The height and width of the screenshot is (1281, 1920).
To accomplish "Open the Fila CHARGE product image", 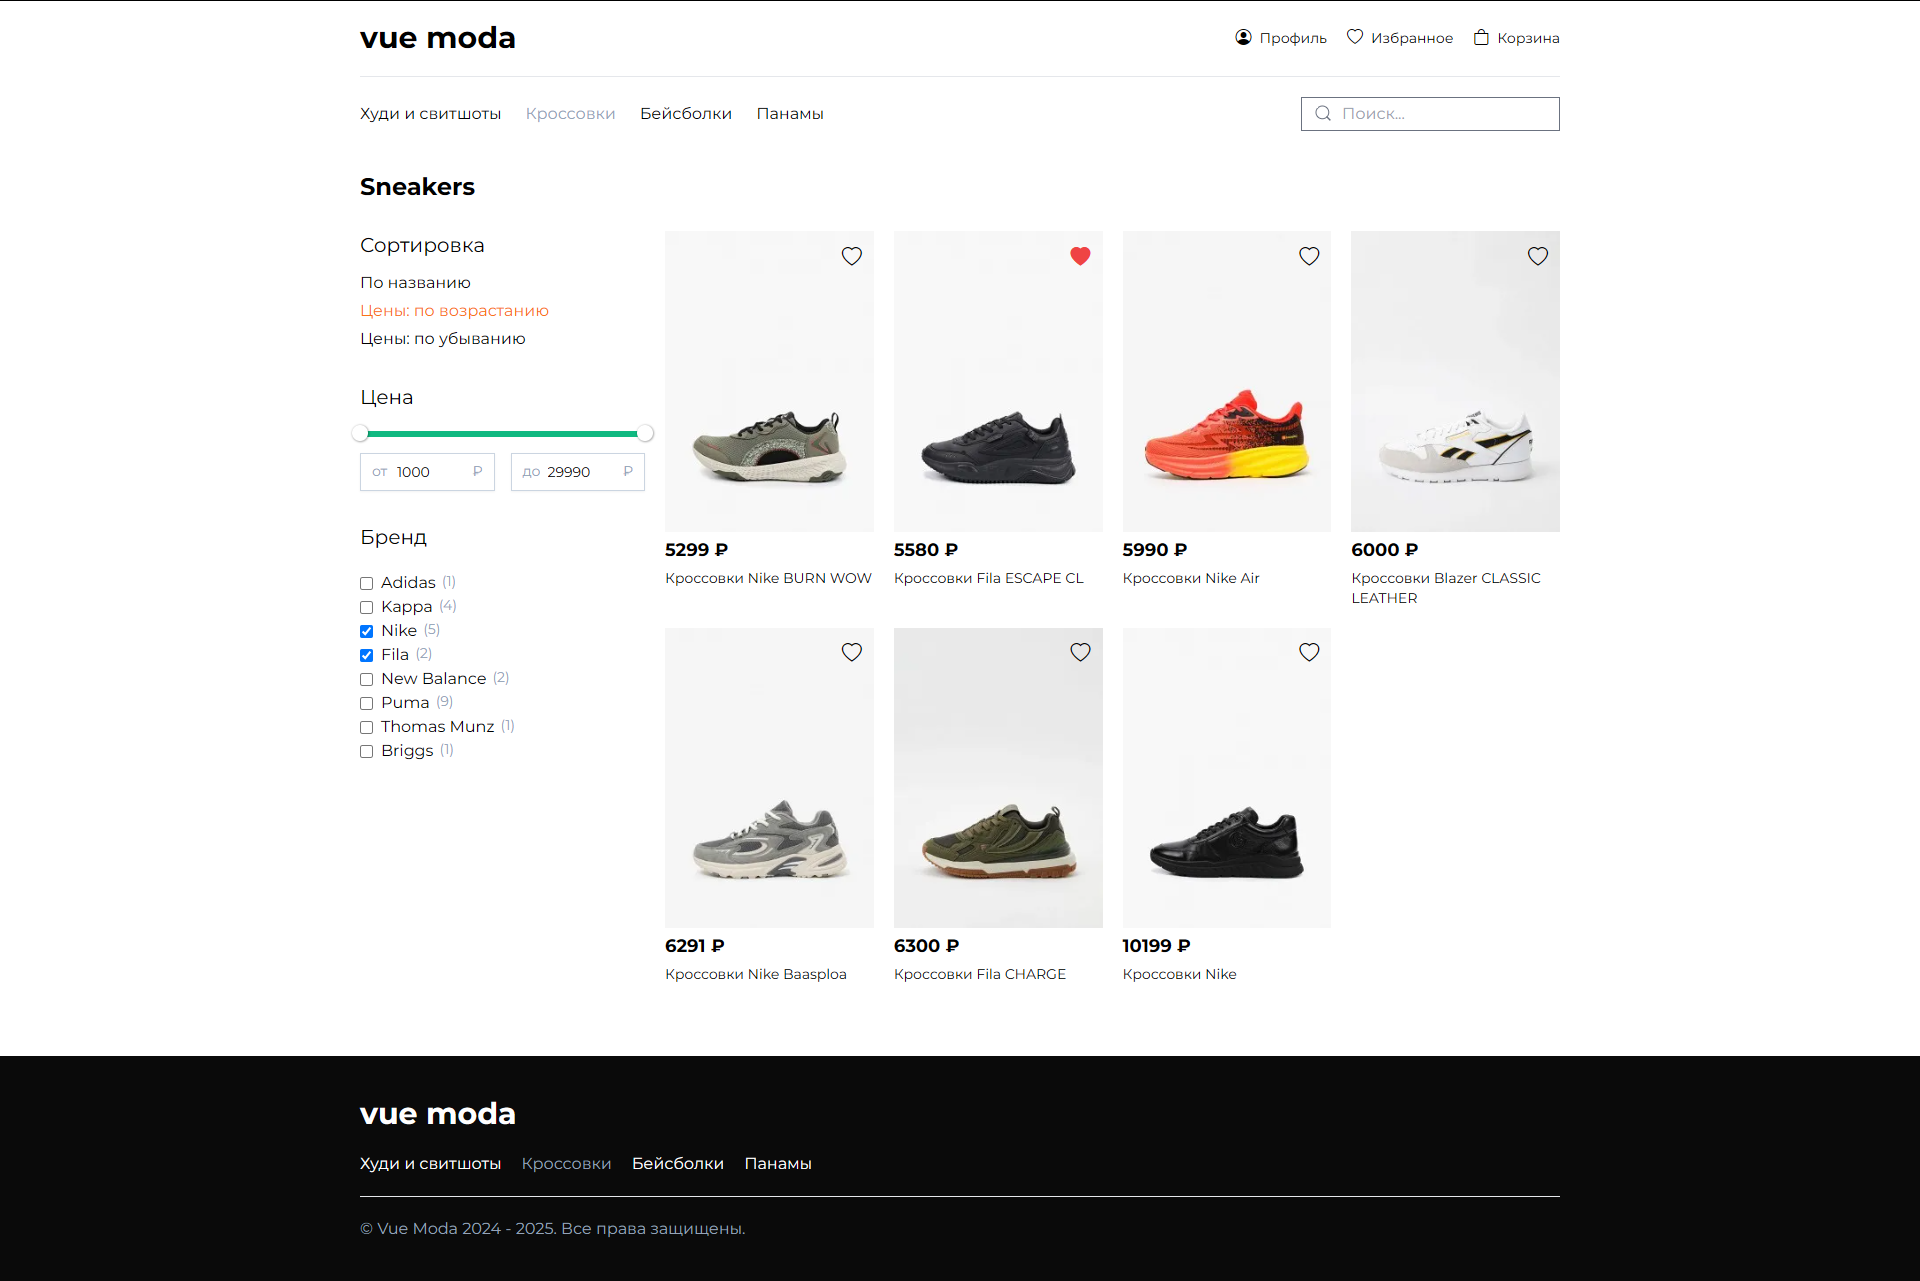I will (998, 778).
